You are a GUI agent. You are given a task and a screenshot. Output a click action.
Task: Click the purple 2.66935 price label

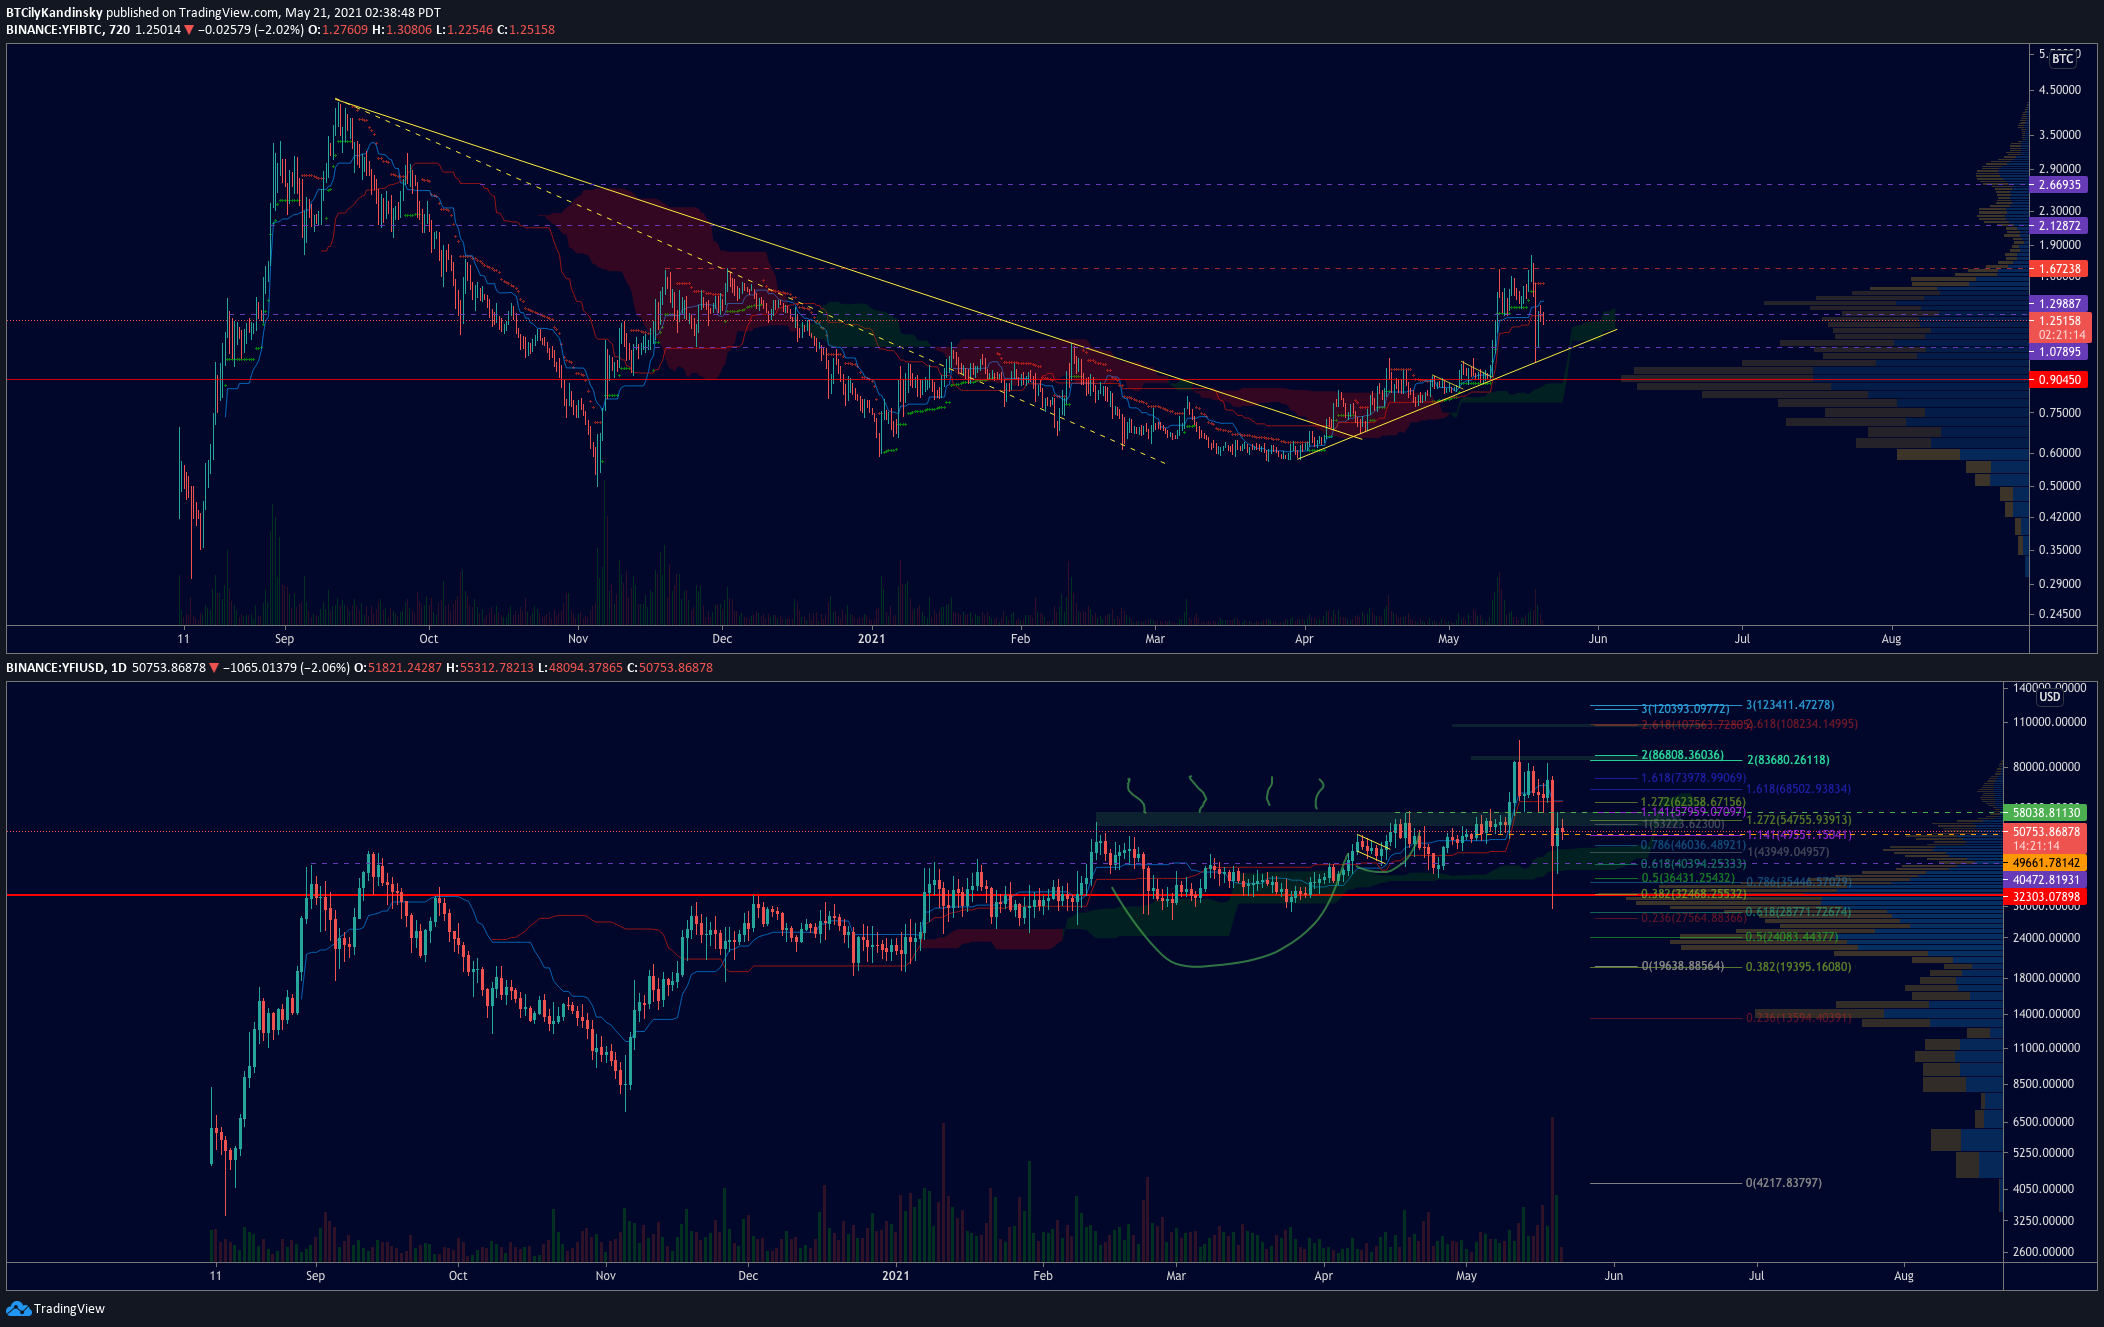click(x=2060, y=185)
